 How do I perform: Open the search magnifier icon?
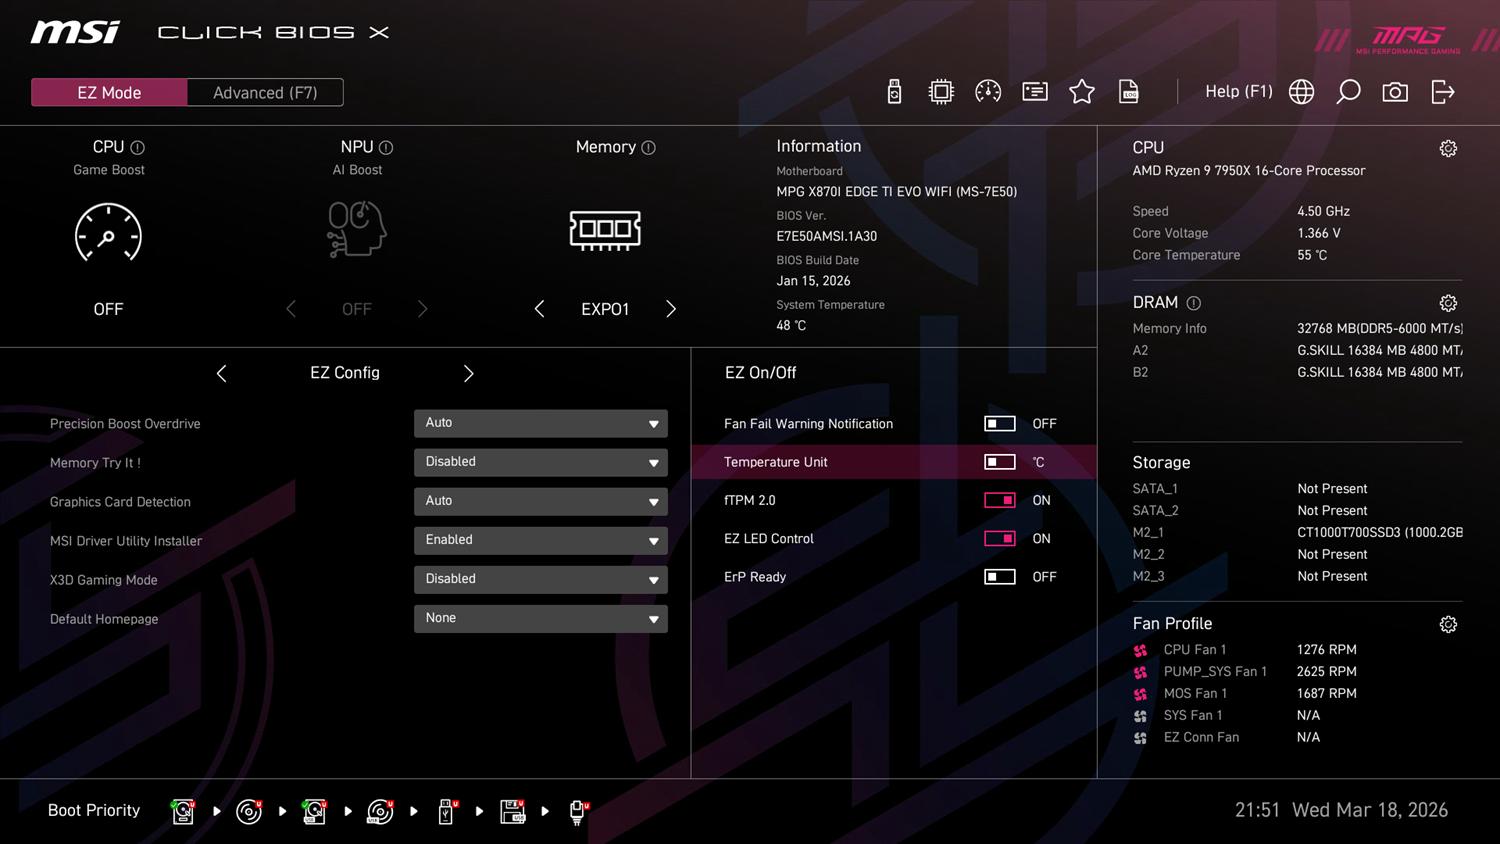coord(1348,92)
